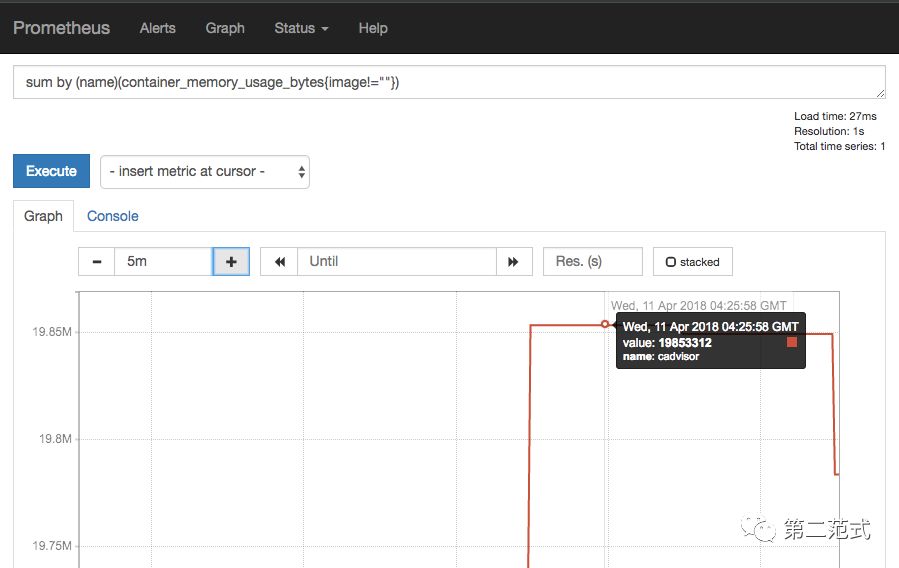This screenshot has width=899, height=568.
Task: Click the 19.8M y-axis label
Action: 55,439
